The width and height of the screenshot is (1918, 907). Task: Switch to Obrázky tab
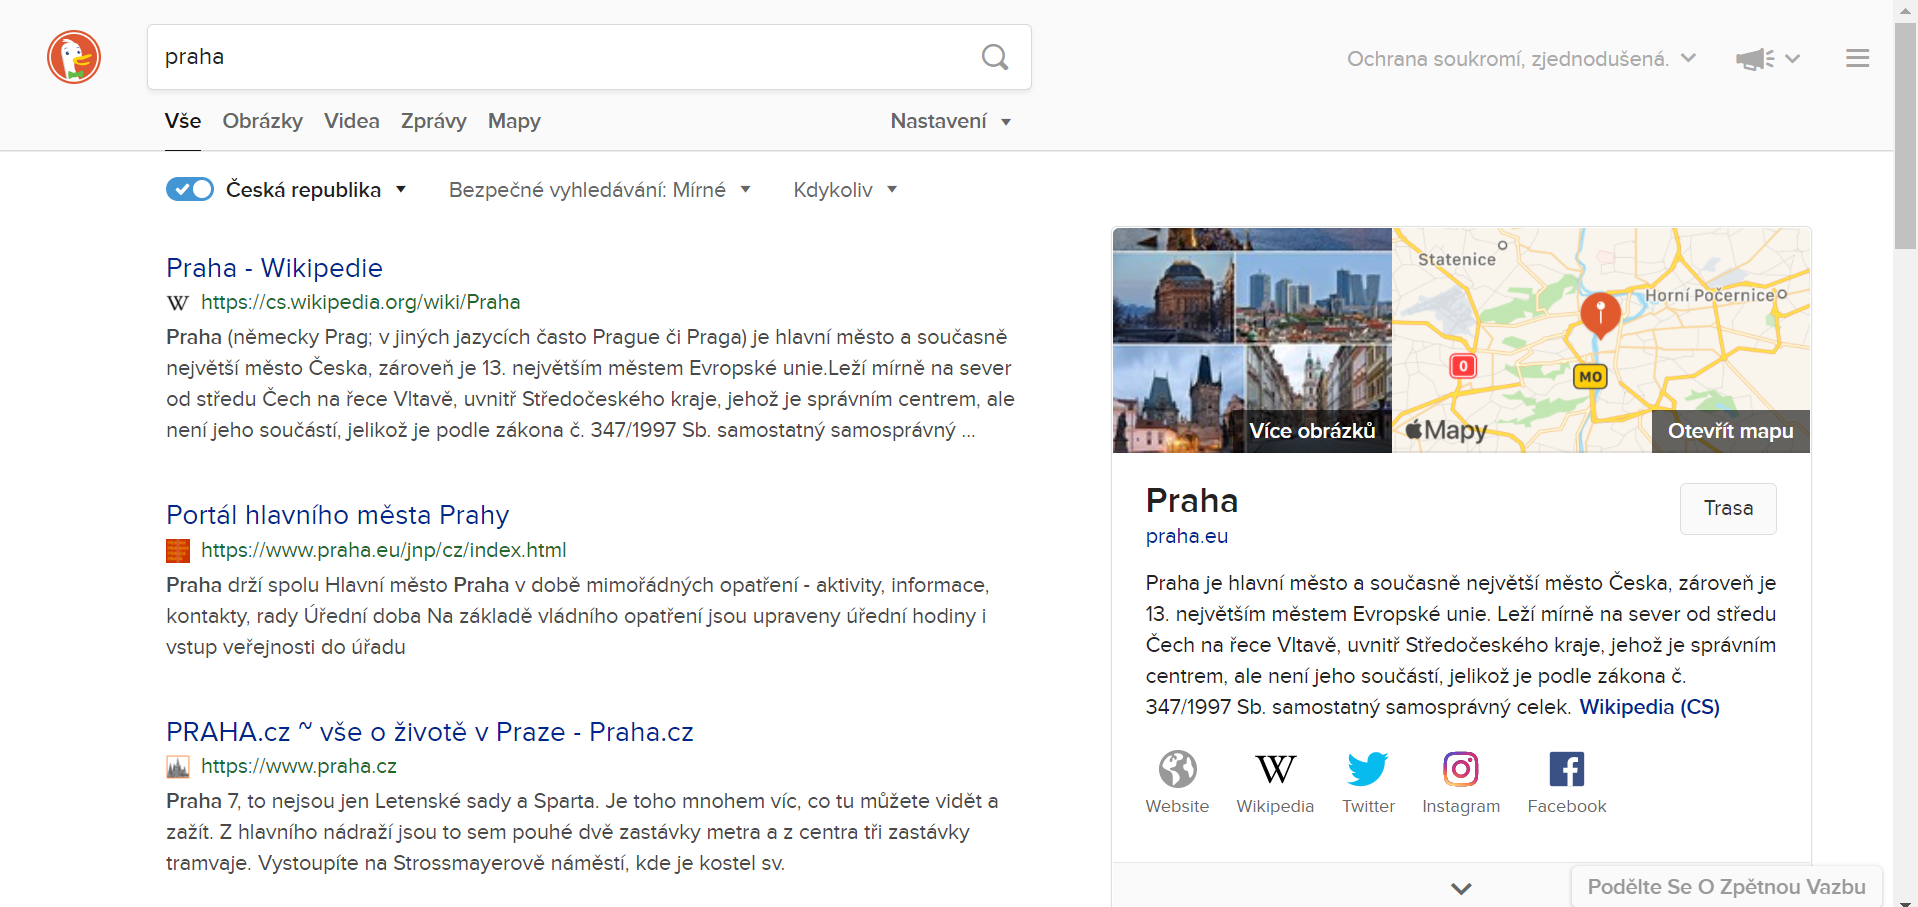point(263,121)
